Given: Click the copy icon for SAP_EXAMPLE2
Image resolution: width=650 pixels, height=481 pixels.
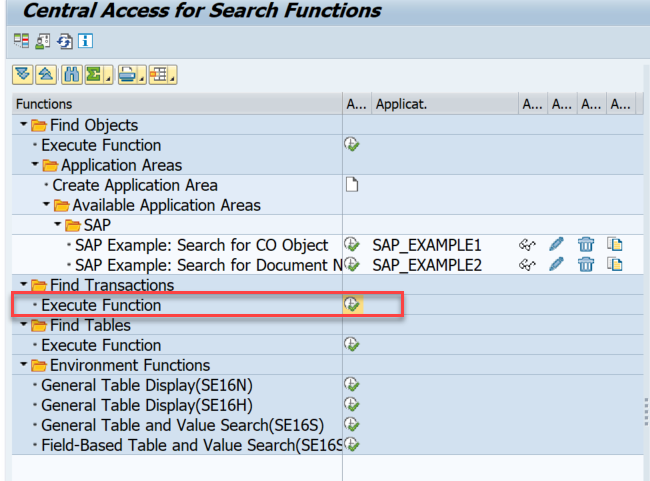Looking at the screenshot, I should pos(616,265).
